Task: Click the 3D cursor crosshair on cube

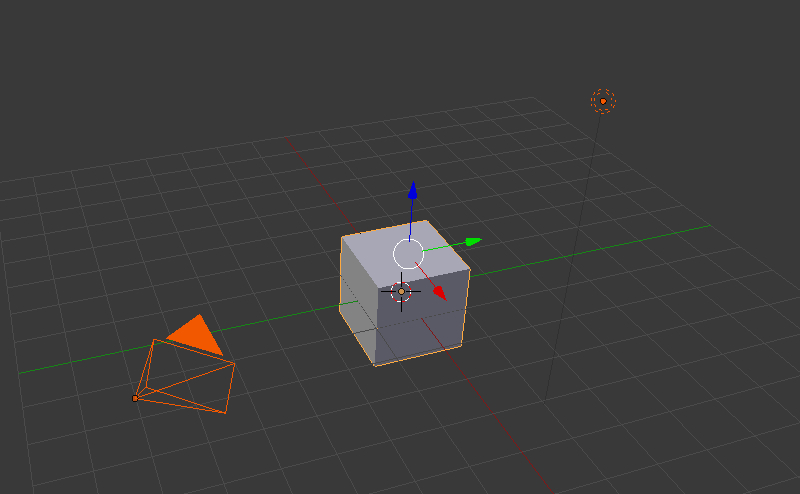Action: point(401,291)
